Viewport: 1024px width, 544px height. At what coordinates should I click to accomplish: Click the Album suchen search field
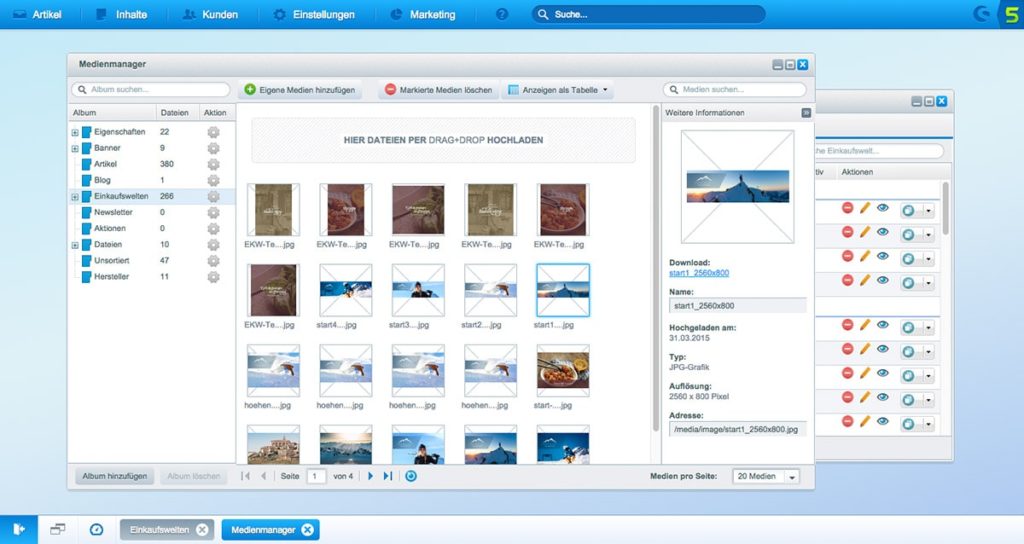coord(151,89)
